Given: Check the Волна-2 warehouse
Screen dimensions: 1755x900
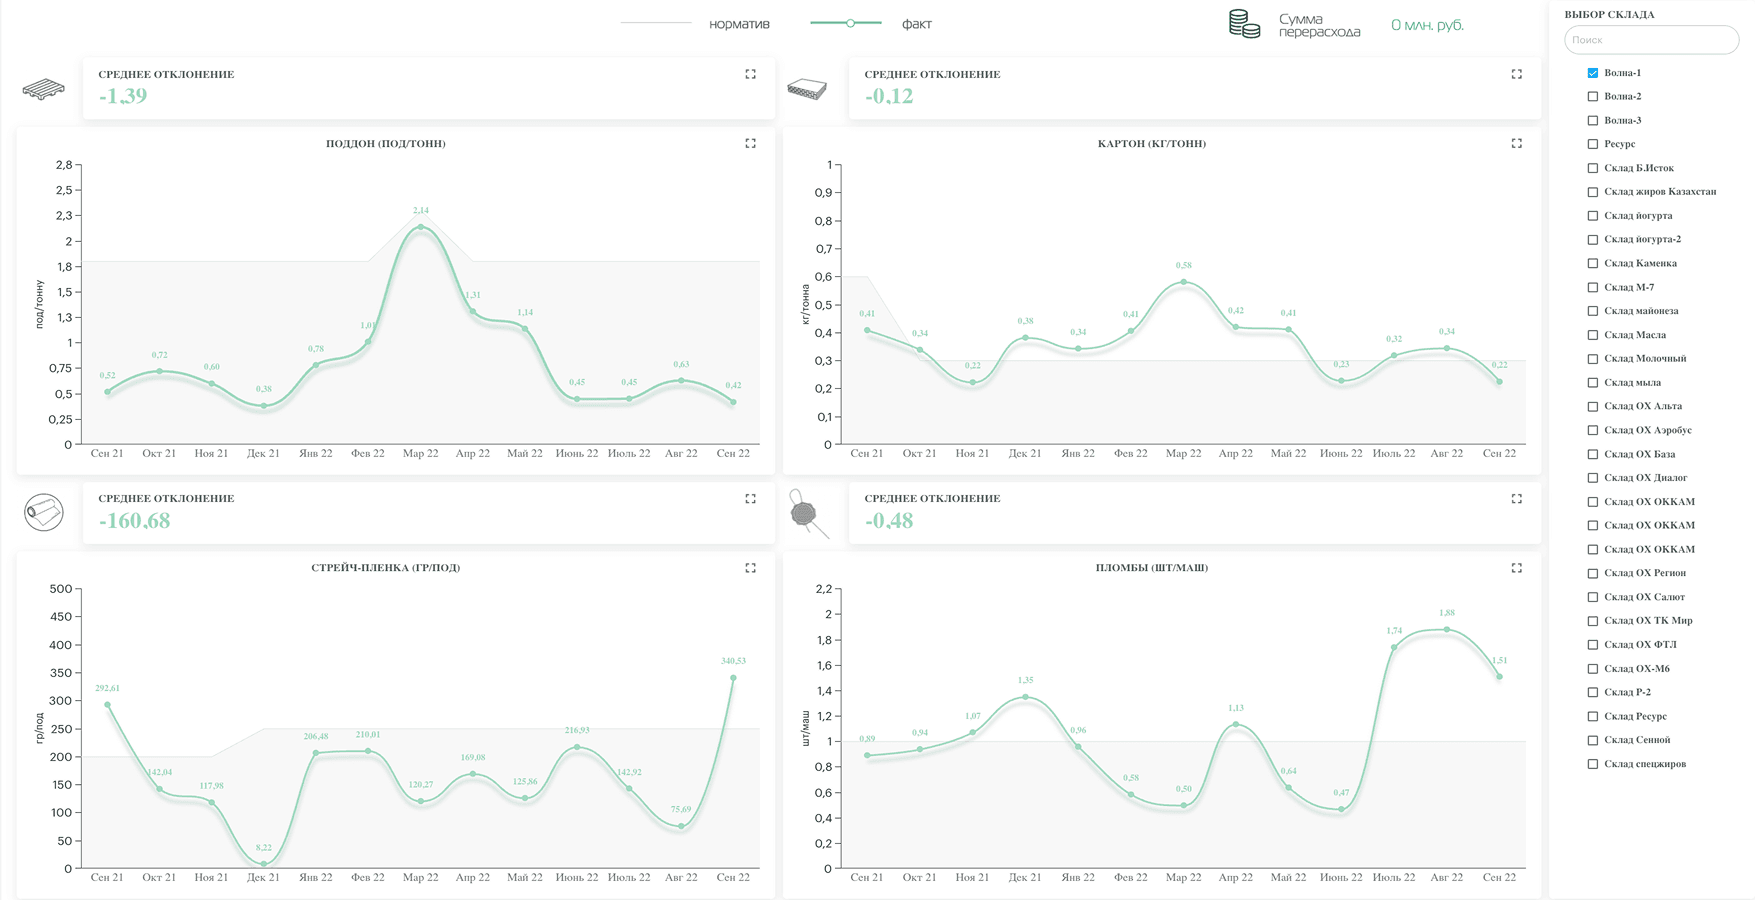Looking at the screenshot, I should (1593, 96).
